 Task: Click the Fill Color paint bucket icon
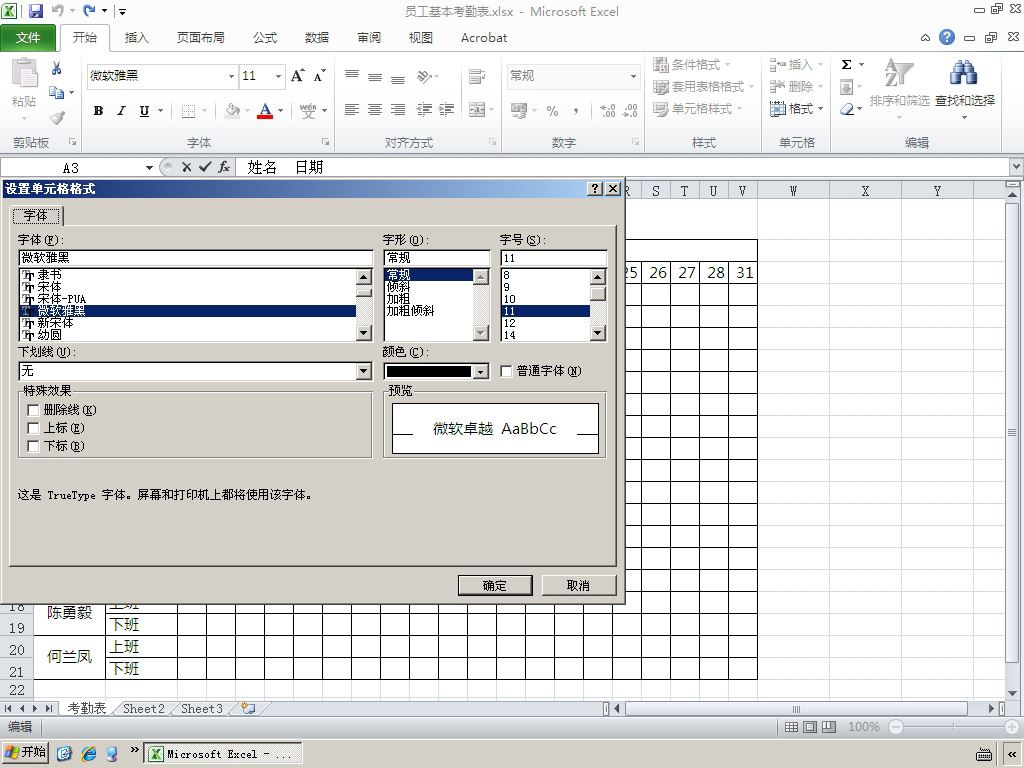point(232,111)
